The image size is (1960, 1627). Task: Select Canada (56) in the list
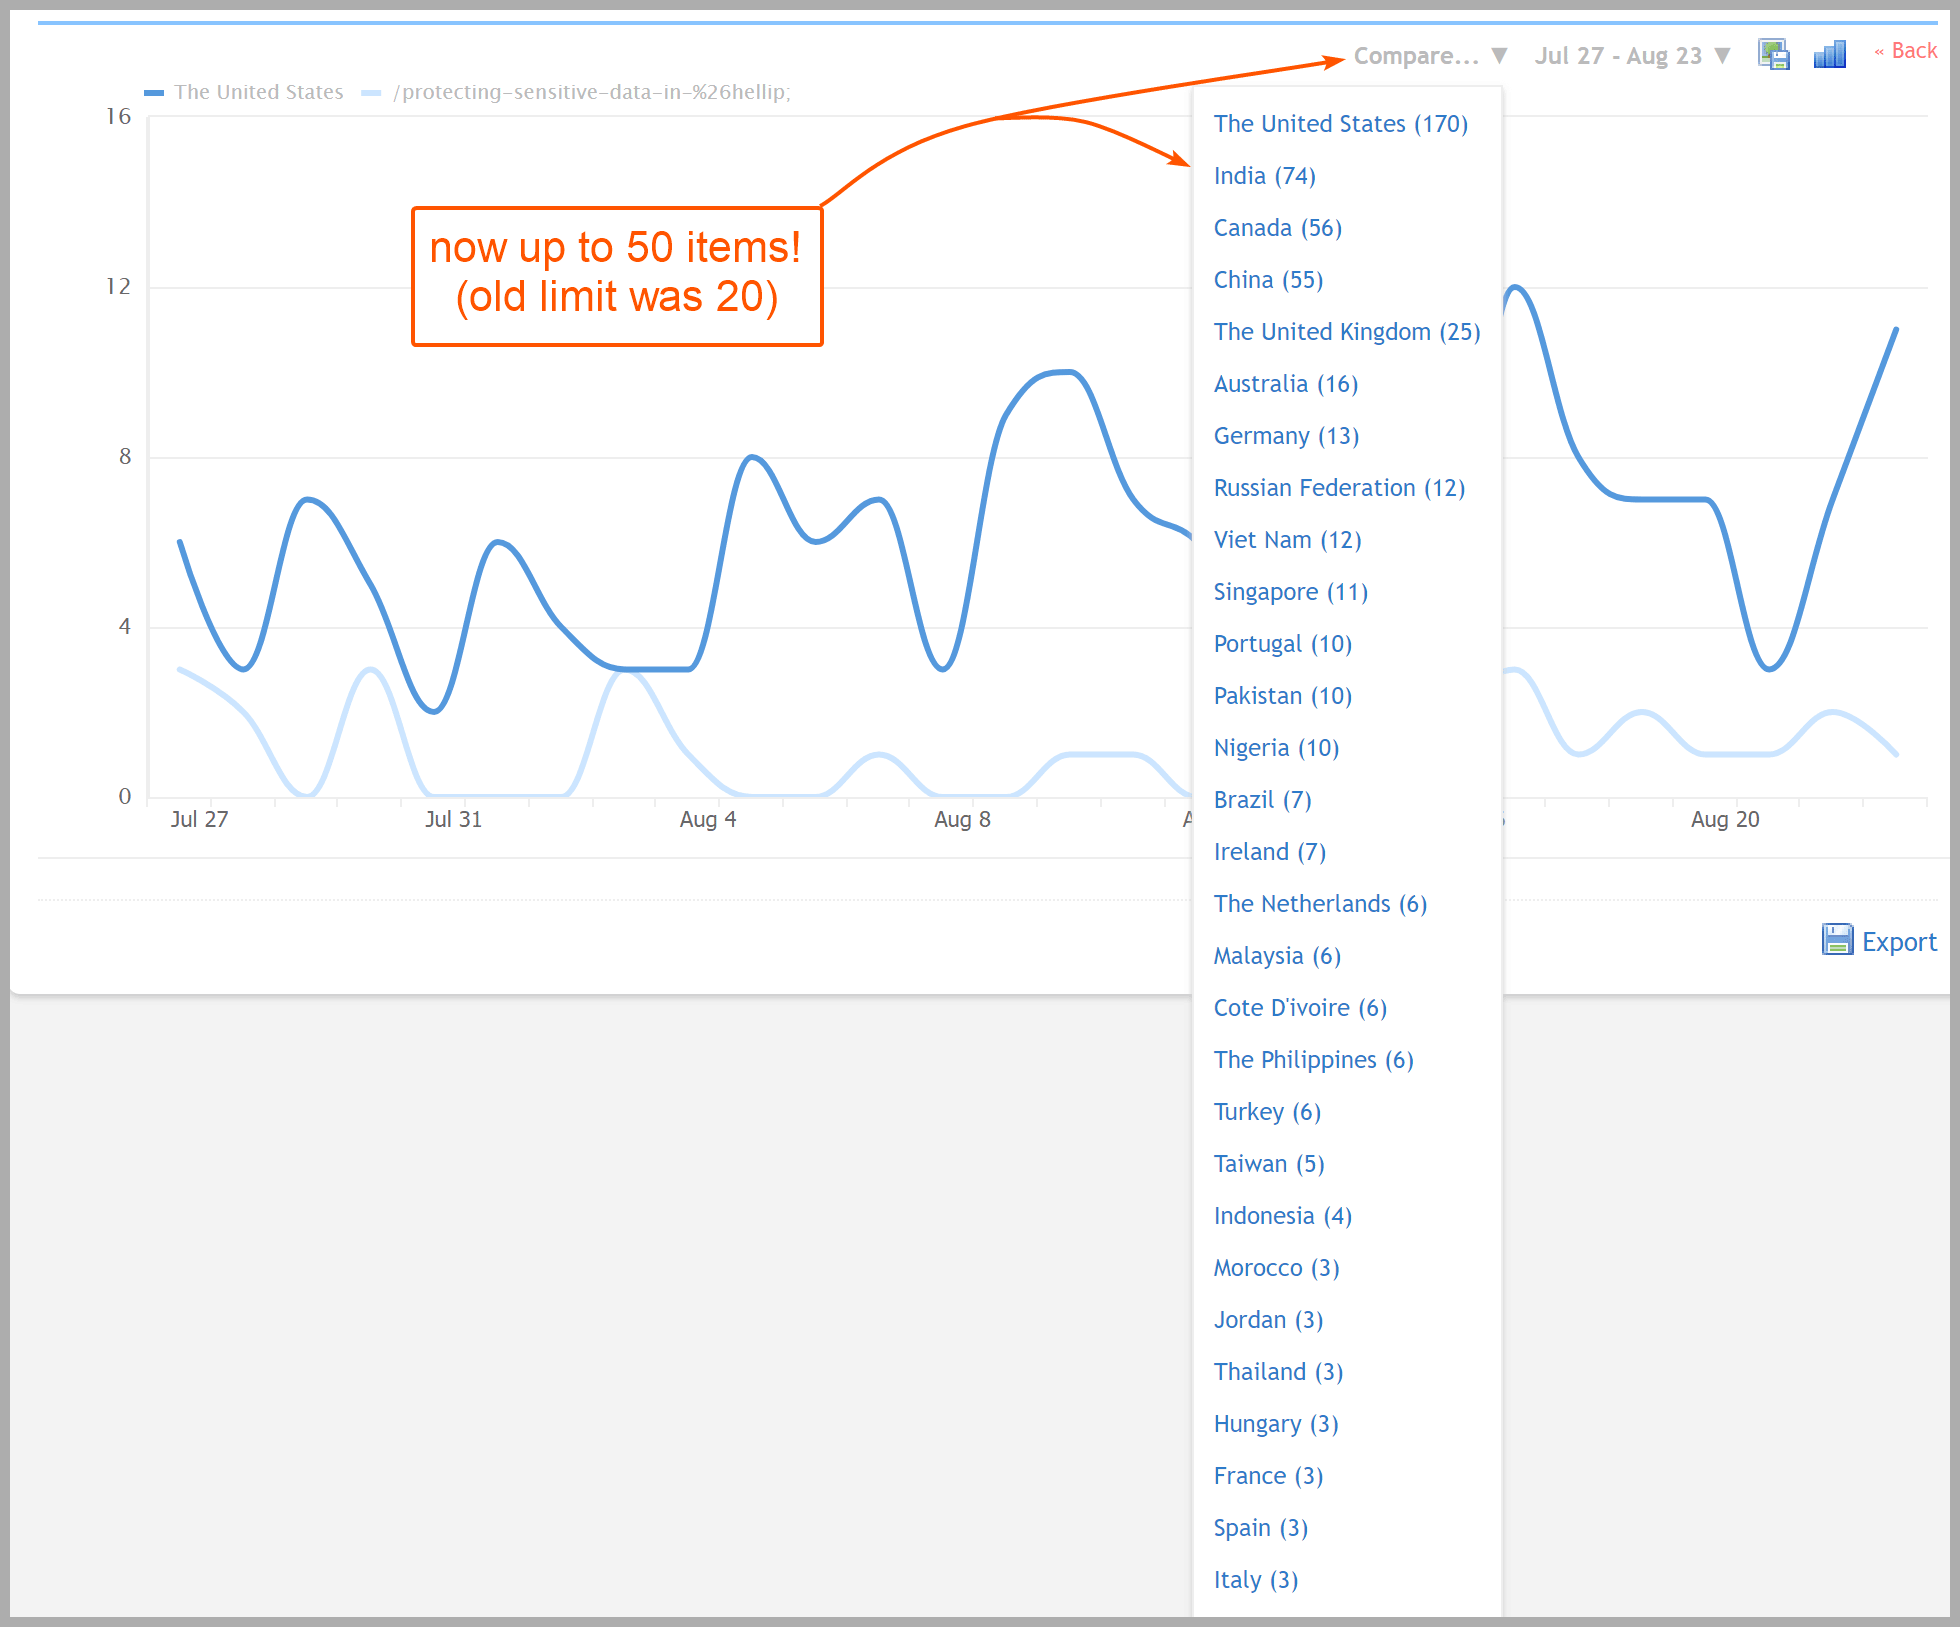pyautogui.click(x=1277, y=228)
